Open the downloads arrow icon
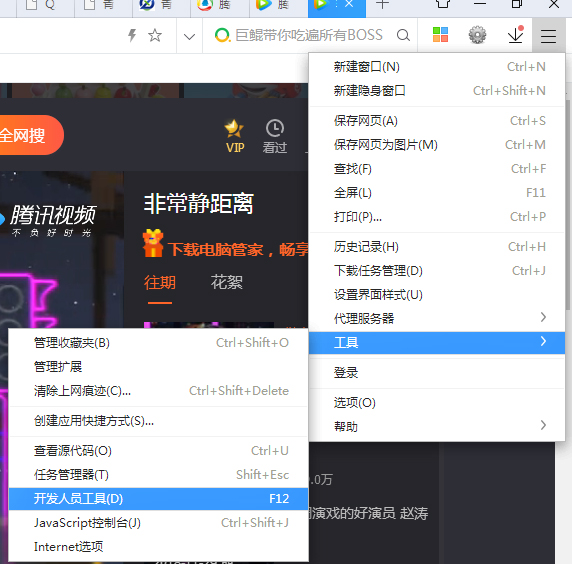The height and width of the screenshot is (564, 572). (515, 35)
